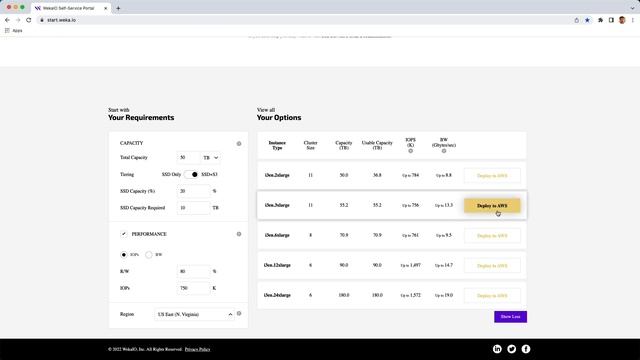Click the site lock icon in address bar
Screen dimensions: 640x360
tap(42, 20)
